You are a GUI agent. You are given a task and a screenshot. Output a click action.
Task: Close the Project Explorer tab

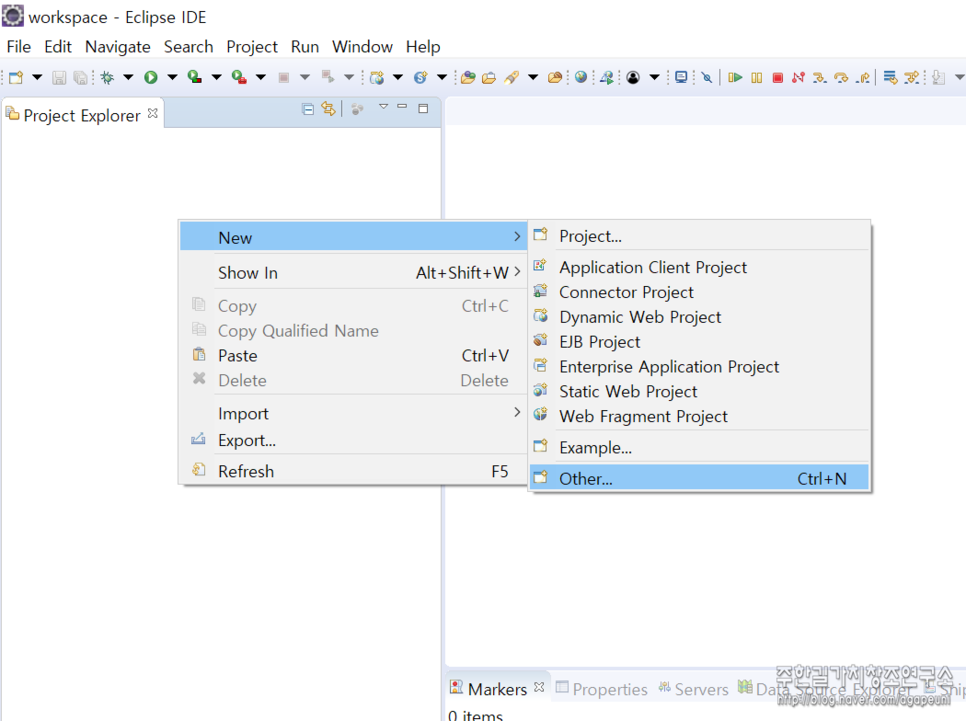tap(153, 113)
